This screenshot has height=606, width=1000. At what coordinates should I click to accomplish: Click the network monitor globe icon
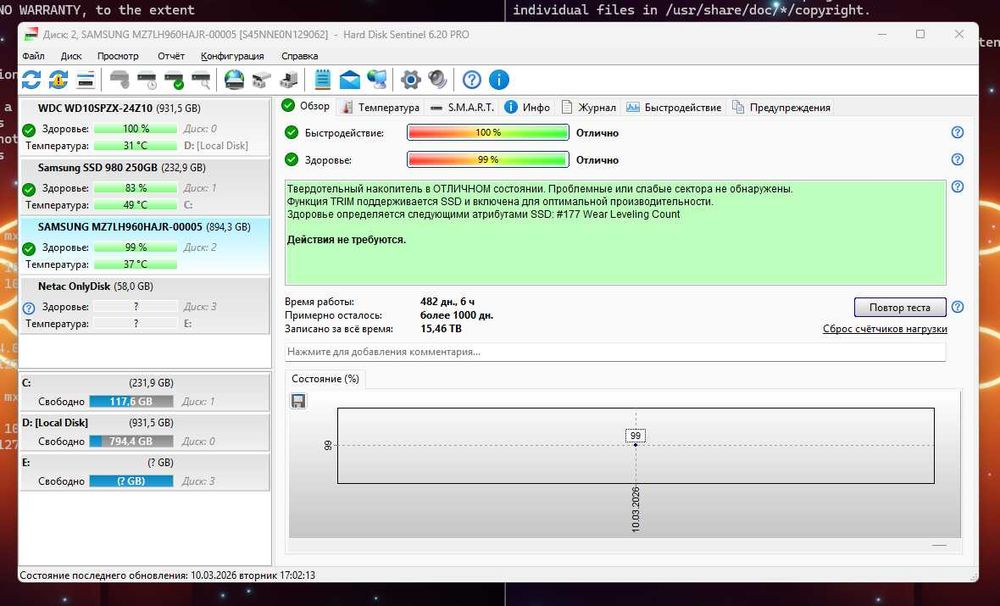pyautogui.click(x=377, y=80)
